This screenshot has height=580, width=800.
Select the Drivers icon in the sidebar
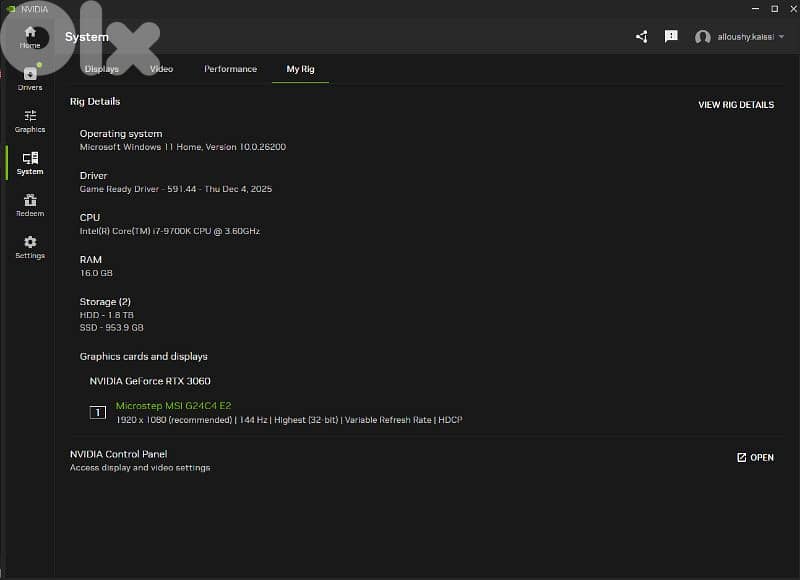click(29, 78)
